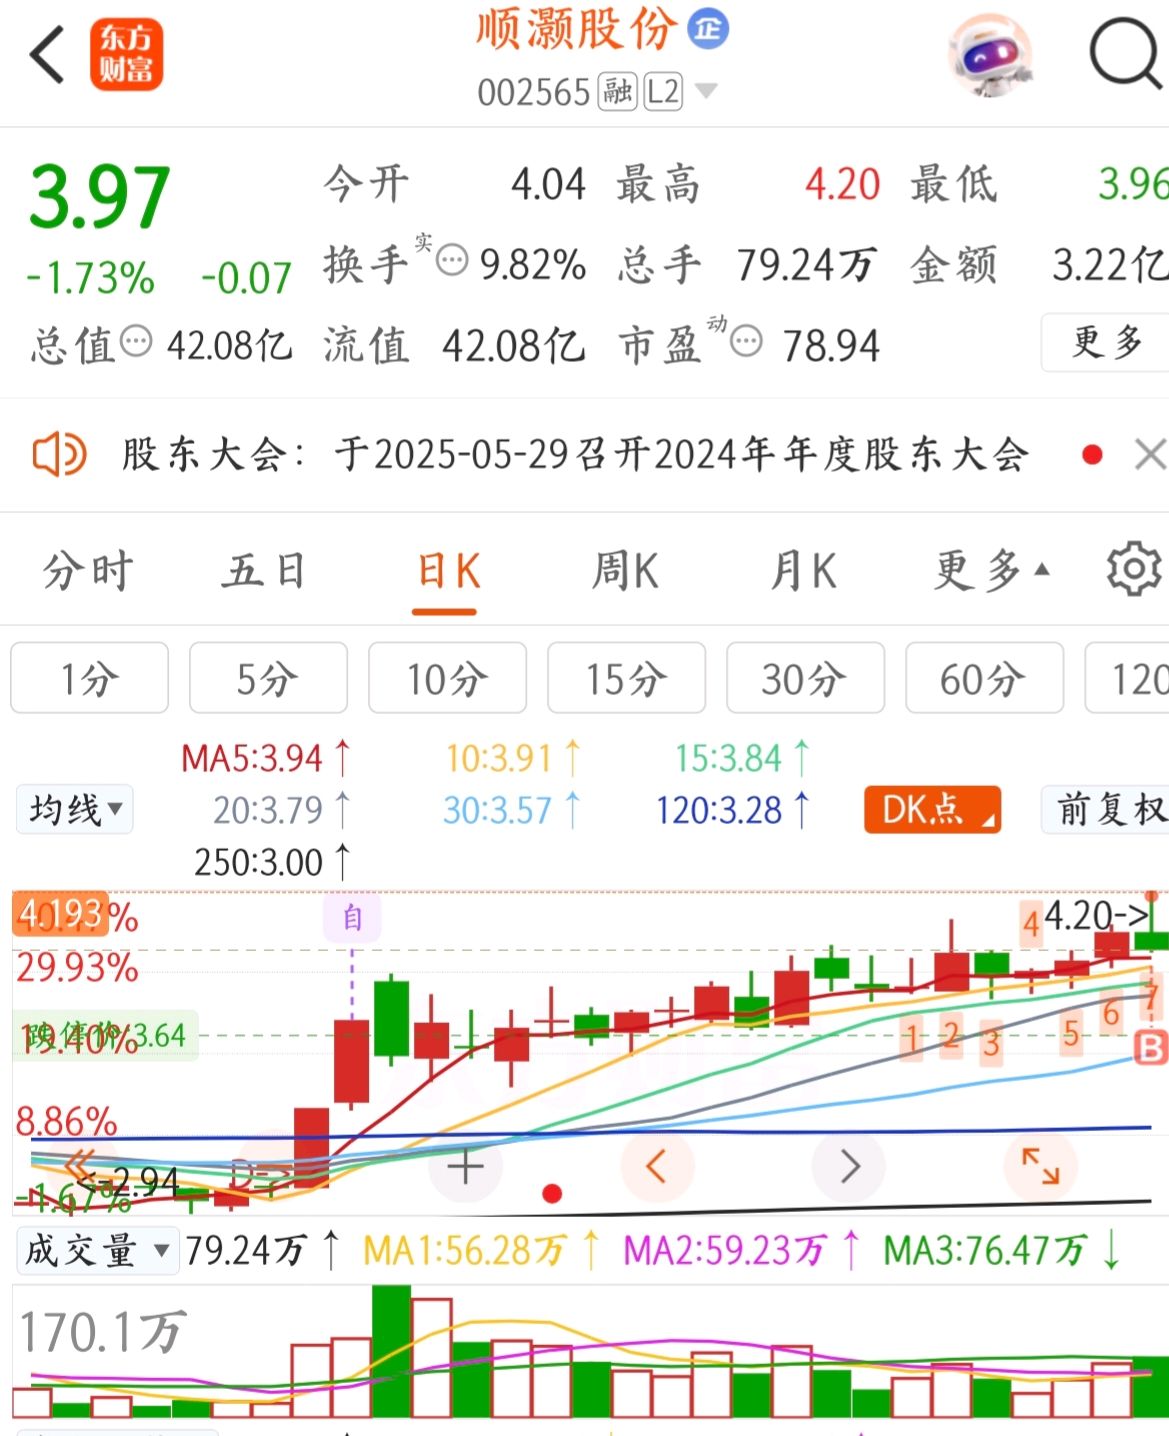Tap the tallest green volume bar
The height and width of the screenshot is (1436, 1169).
click(x=391, y=1351)
